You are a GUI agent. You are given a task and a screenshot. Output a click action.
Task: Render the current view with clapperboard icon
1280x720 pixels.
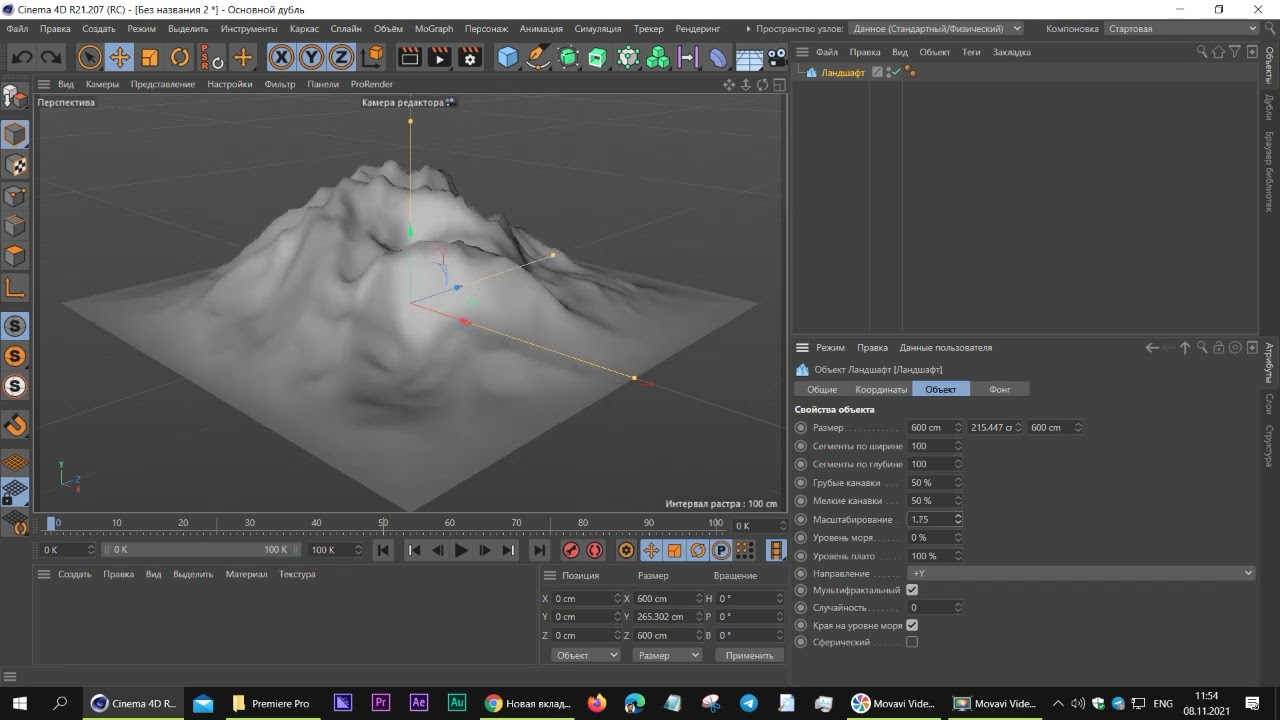pos(410,58)
